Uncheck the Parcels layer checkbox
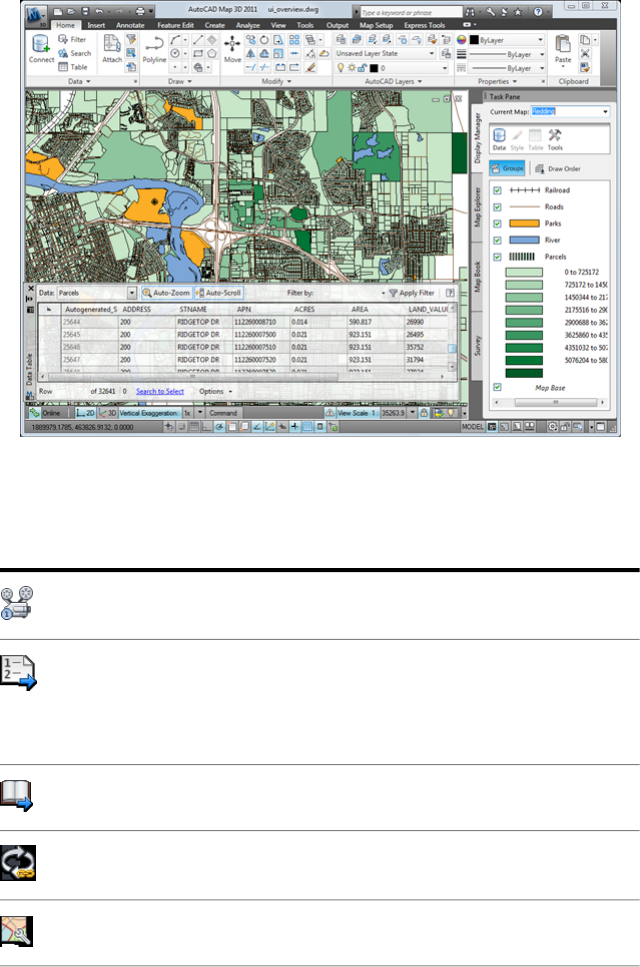This screenshot has width=640, height=967. tap(498, 257)
